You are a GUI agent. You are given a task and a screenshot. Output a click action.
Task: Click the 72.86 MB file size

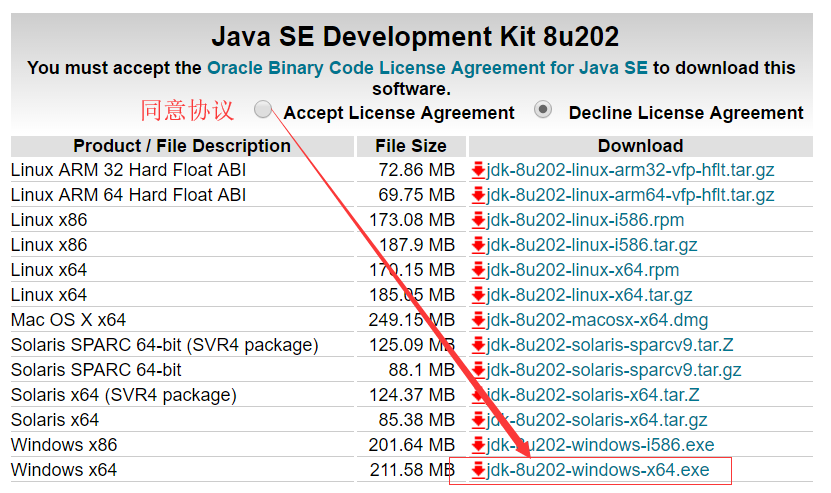point(417,170)
